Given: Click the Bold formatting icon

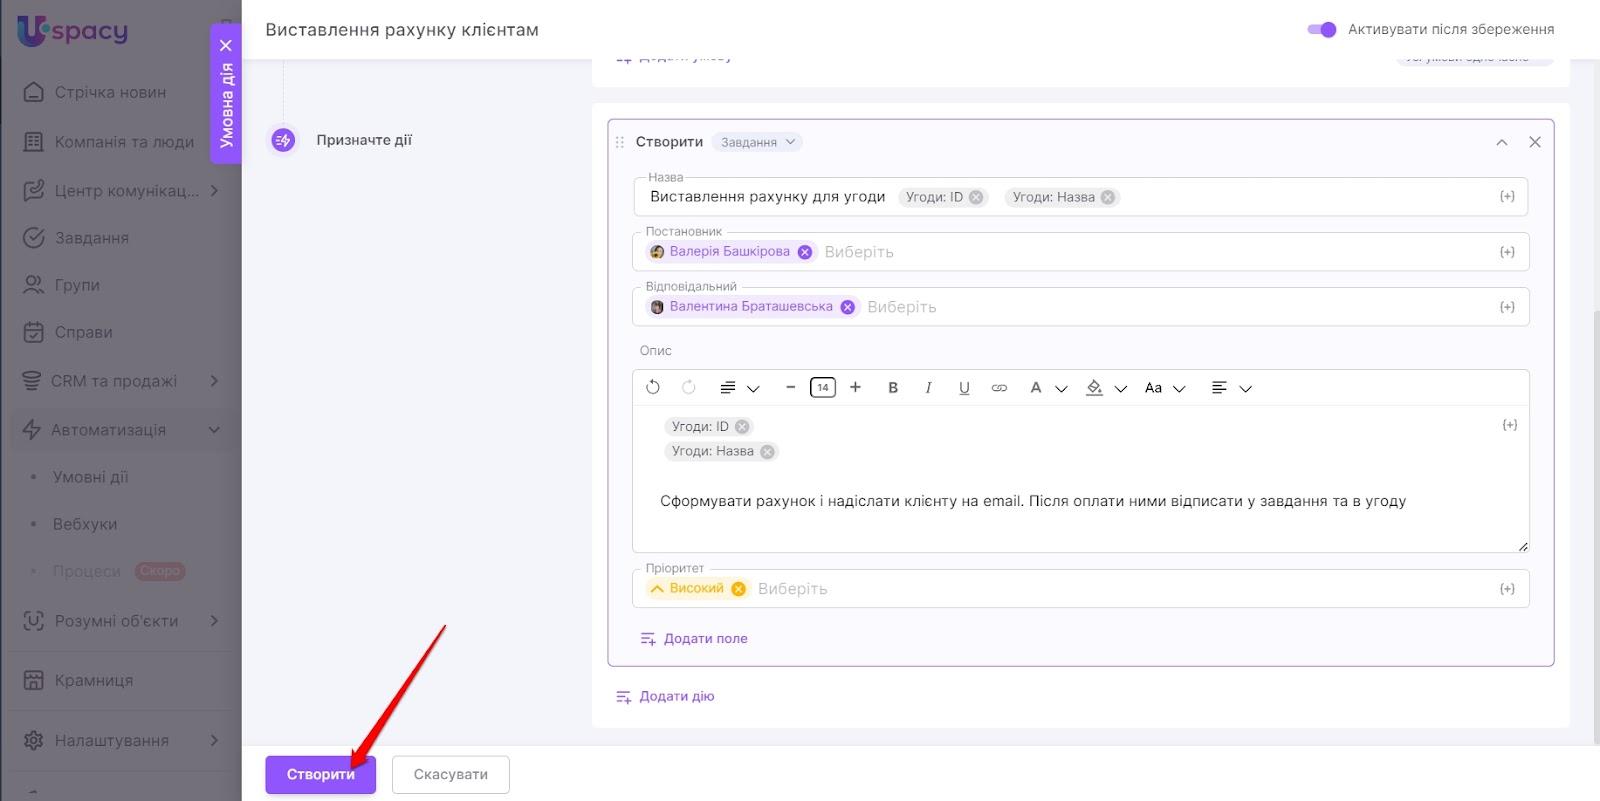Looking at the screenshot, I should point(893,388).
